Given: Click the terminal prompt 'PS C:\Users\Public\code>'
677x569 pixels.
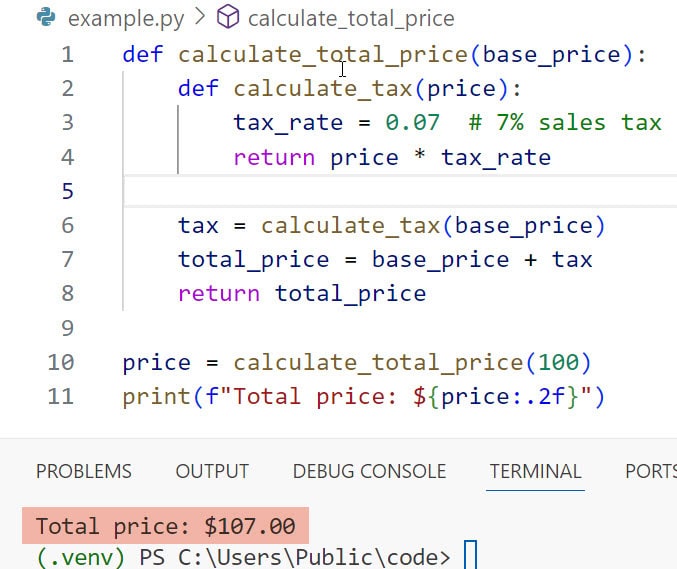Looking at the screenshot, I should pos(294,557).
